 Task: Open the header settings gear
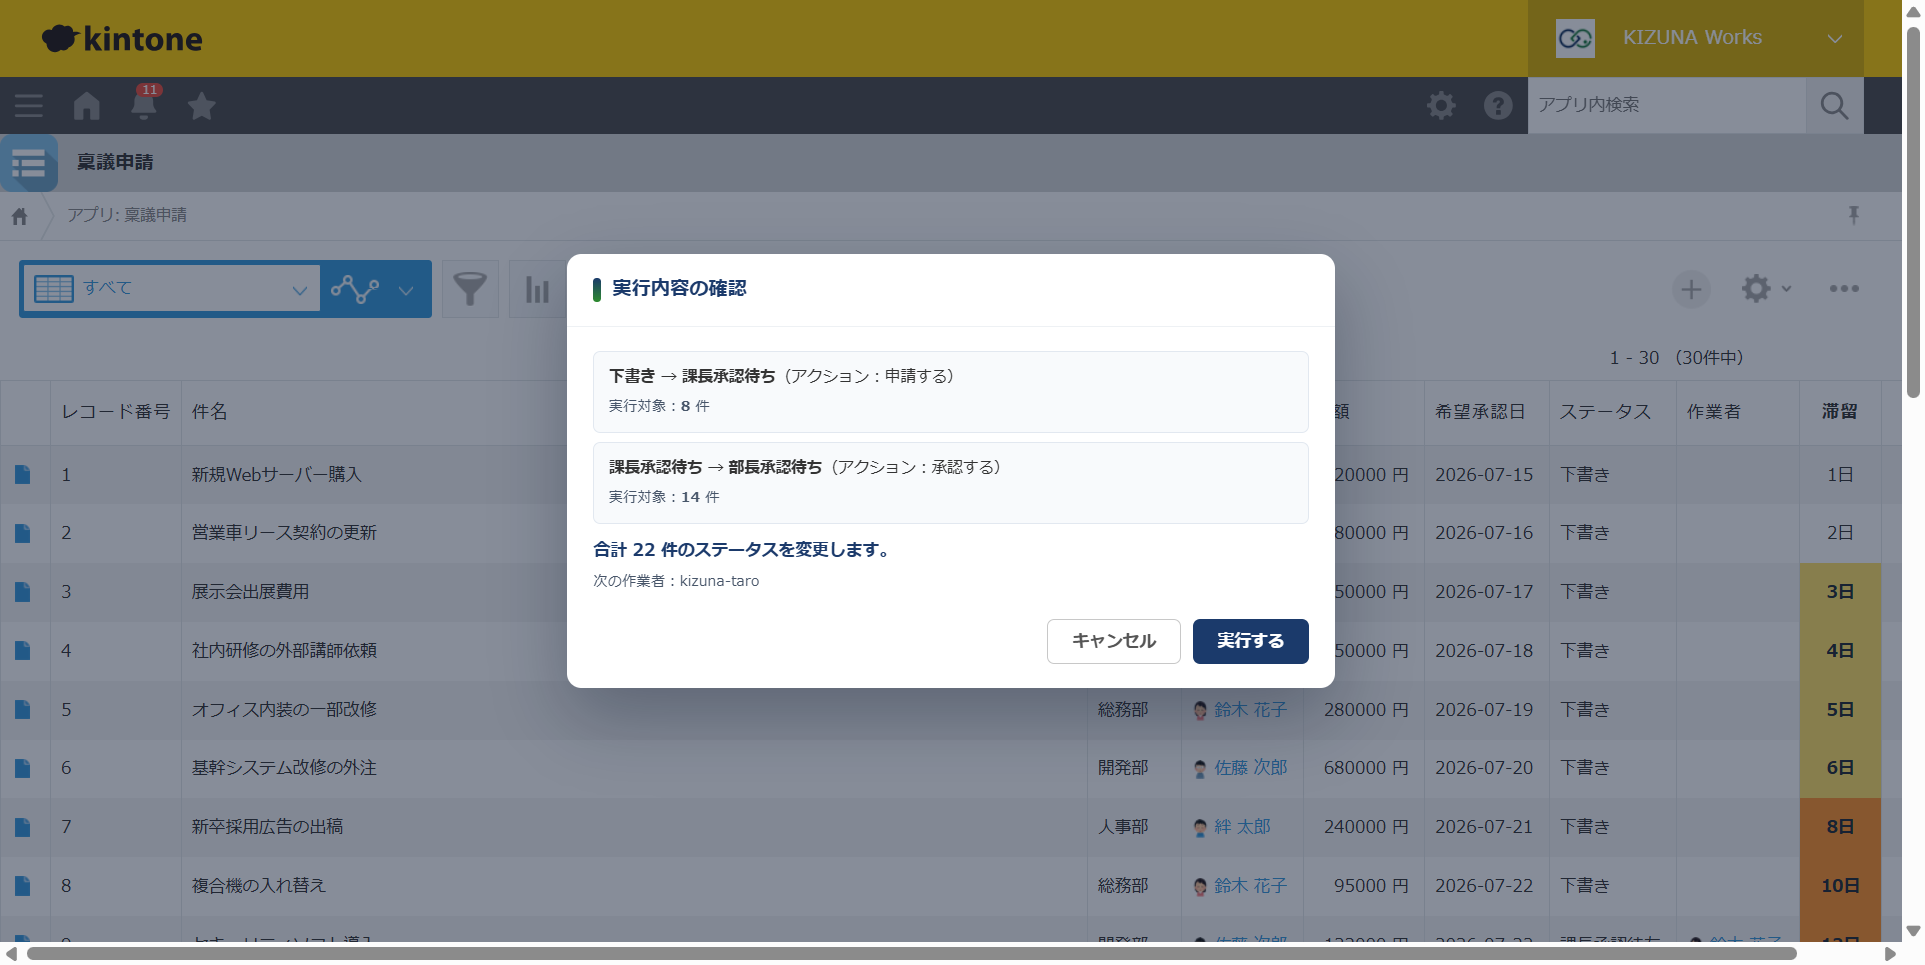click(x=1441, y=105)
